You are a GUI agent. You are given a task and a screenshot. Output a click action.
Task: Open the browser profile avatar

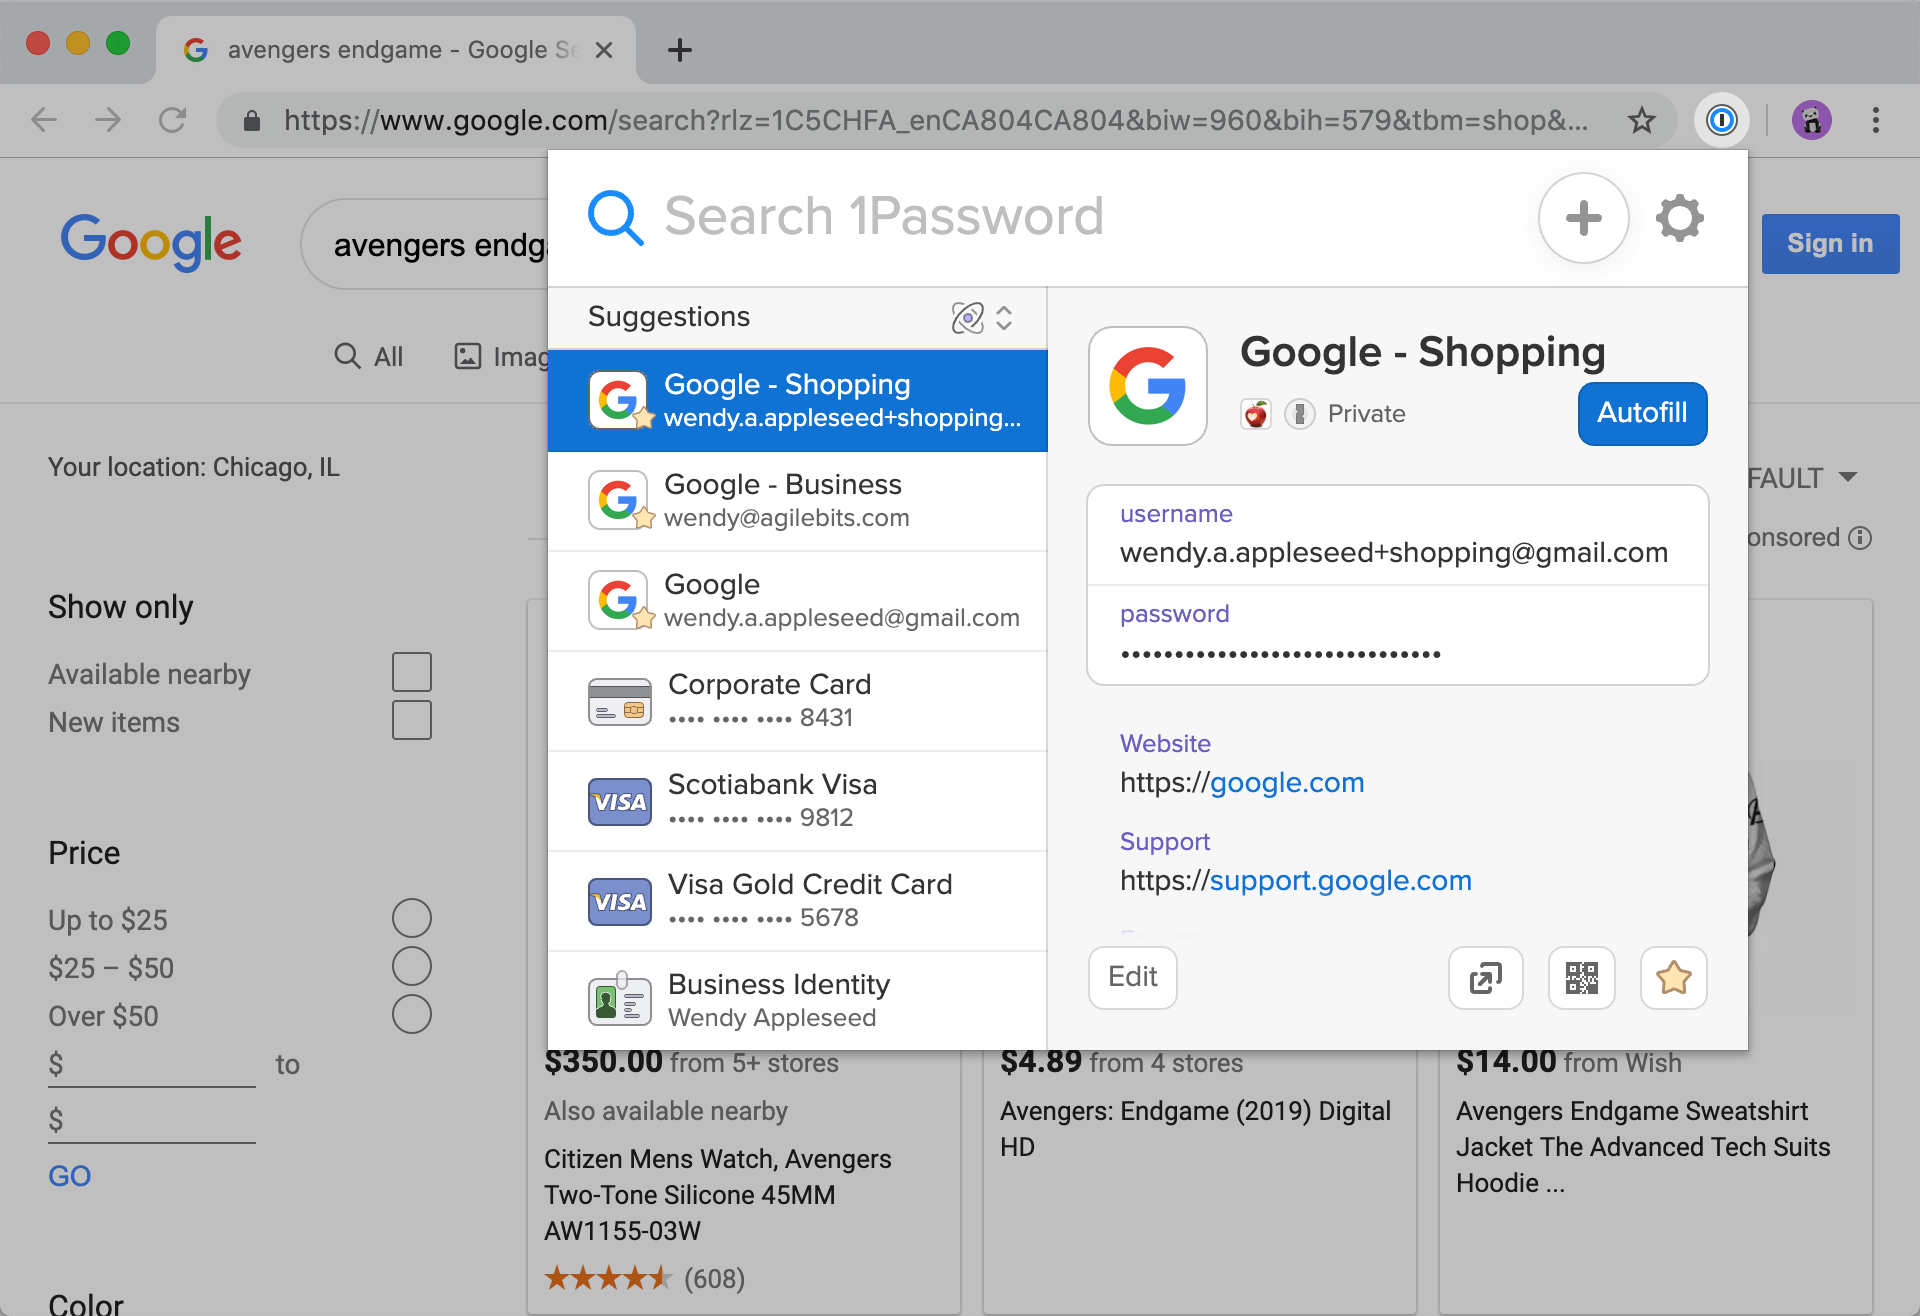(x=1812, y=120)
